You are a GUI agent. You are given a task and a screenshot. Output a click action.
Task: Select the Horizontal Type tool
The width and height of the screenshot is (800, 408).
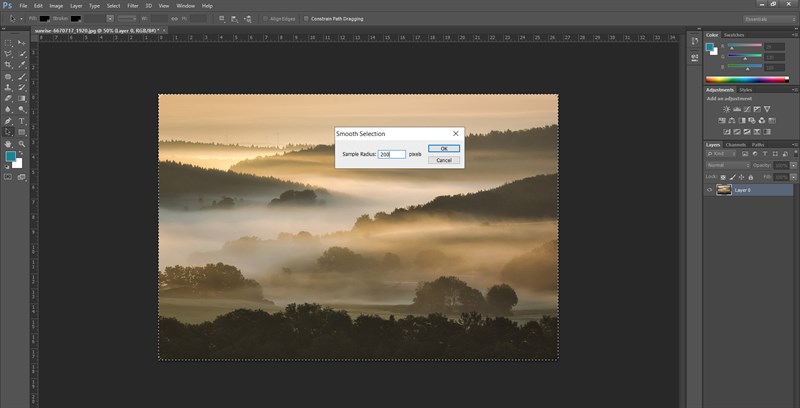[x=22, y=121]
